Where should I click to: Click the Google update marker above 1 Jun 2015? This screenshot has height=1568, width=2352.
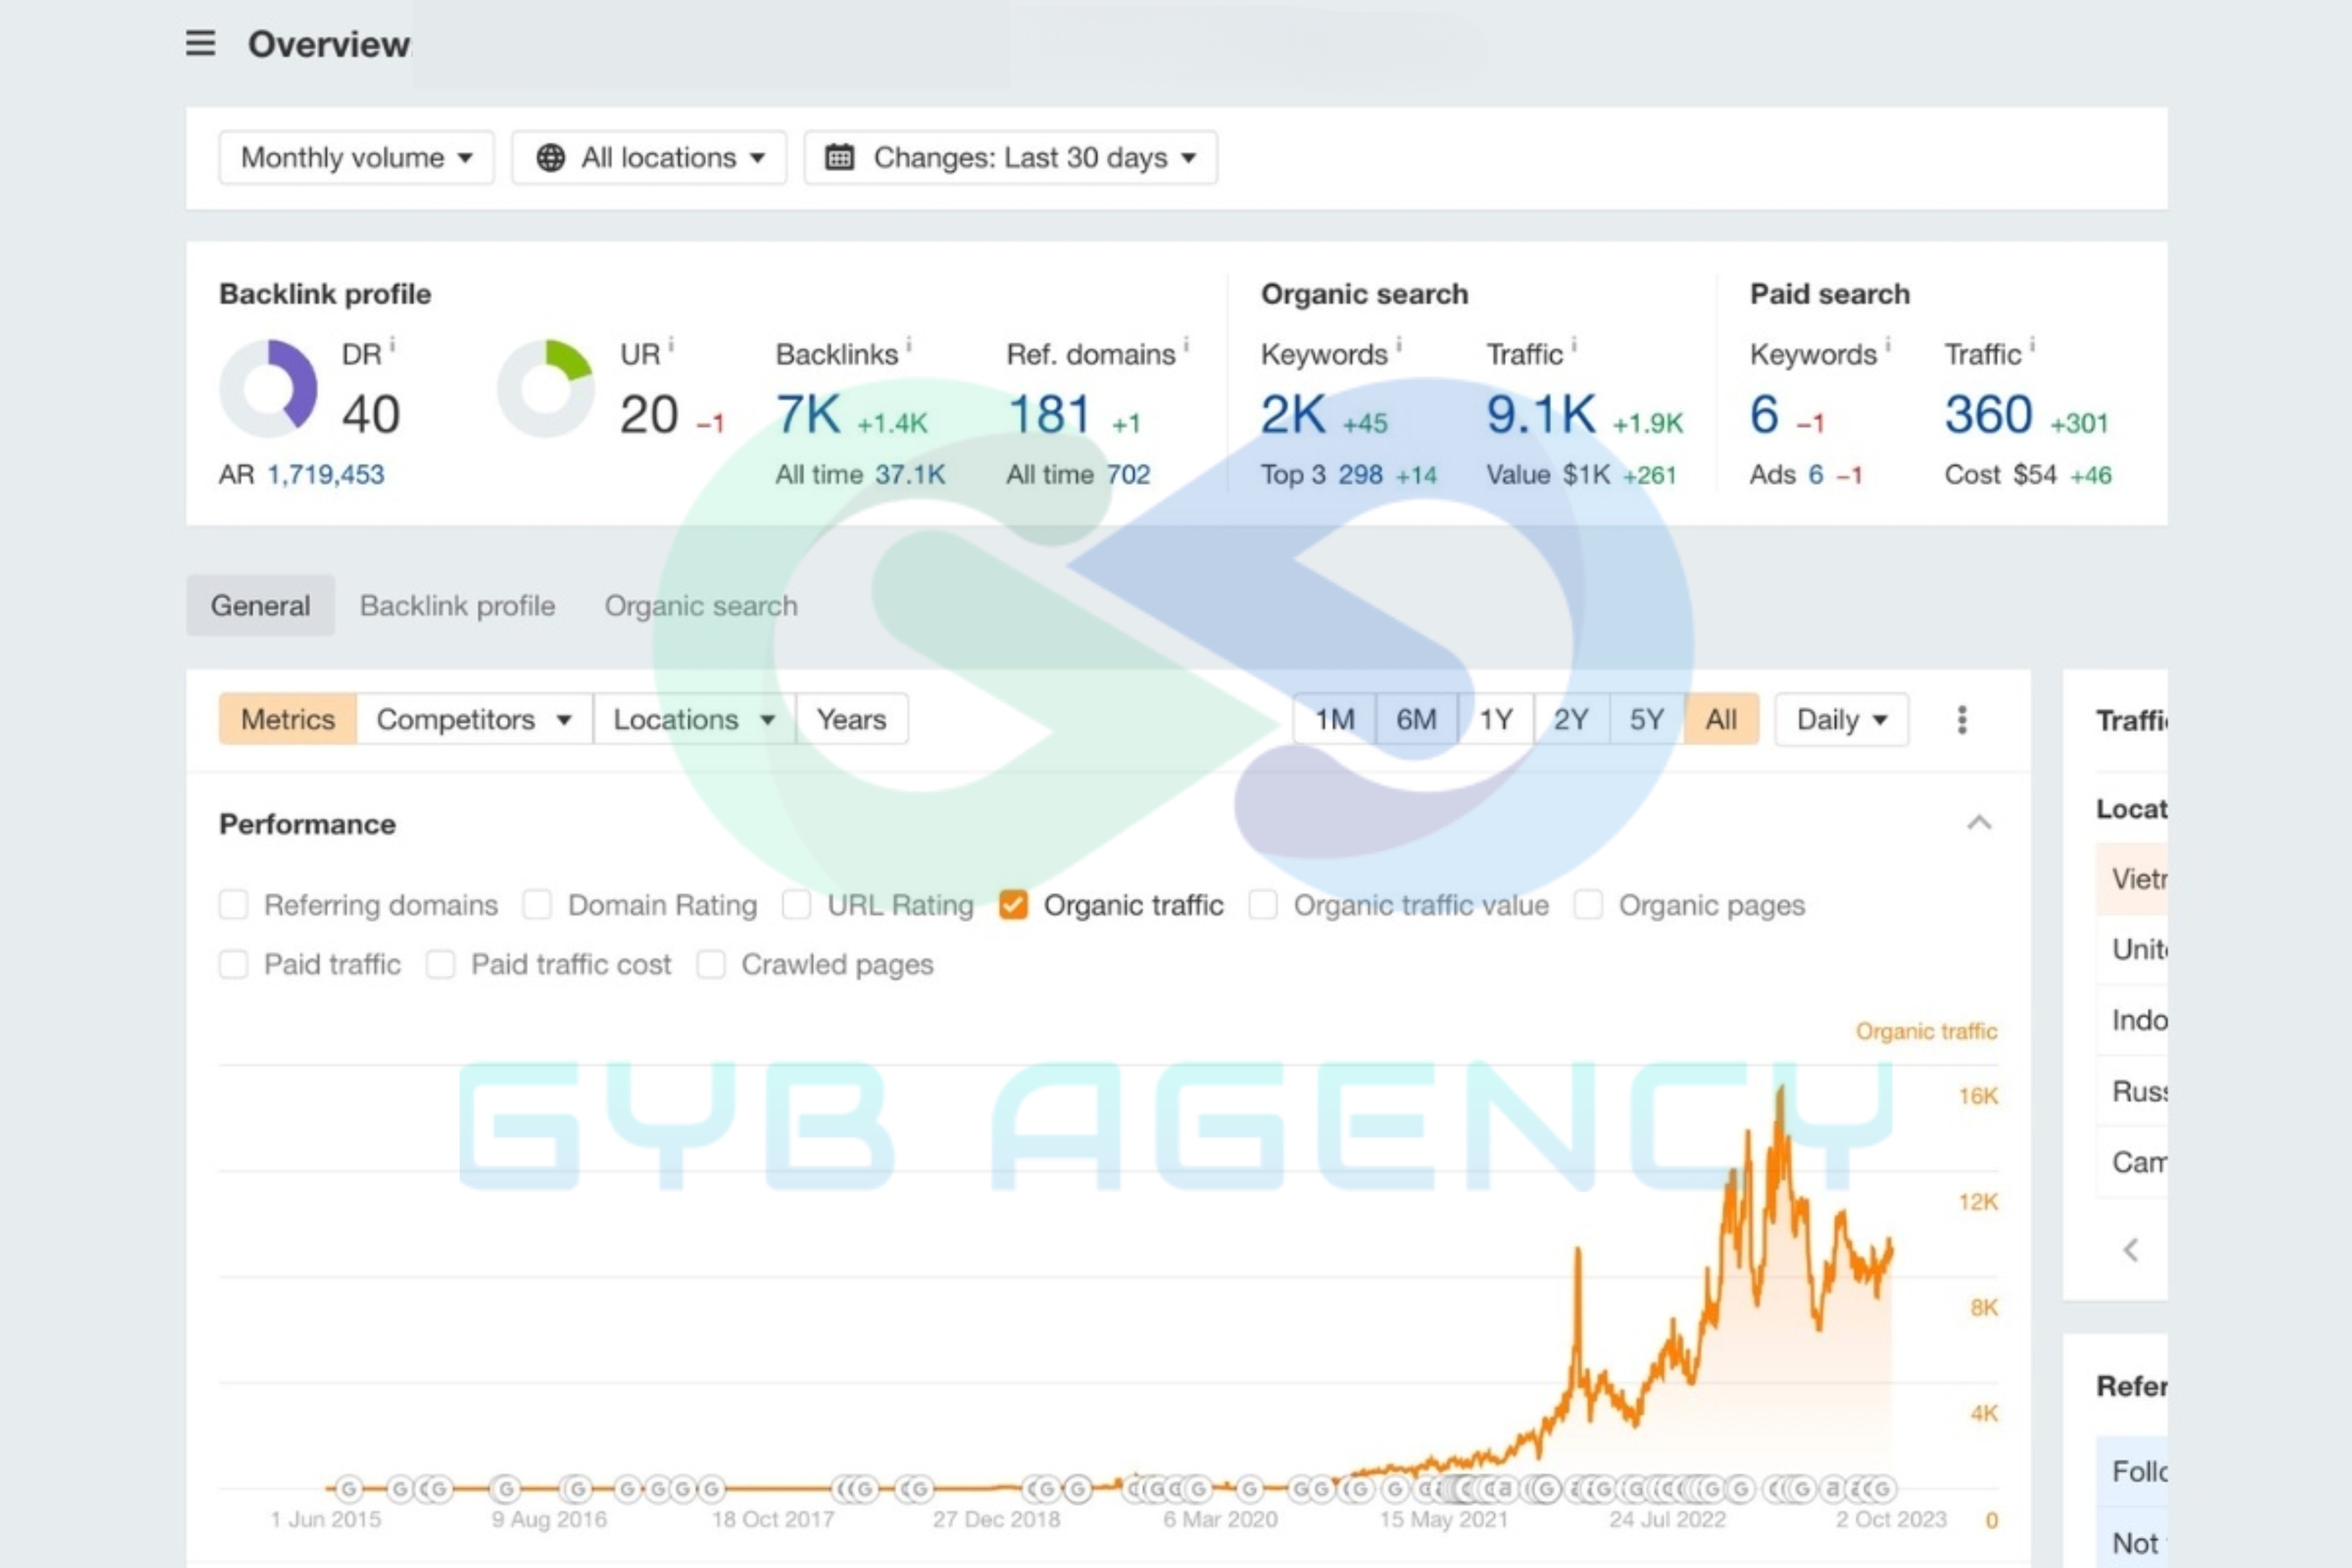[348, 1489]
